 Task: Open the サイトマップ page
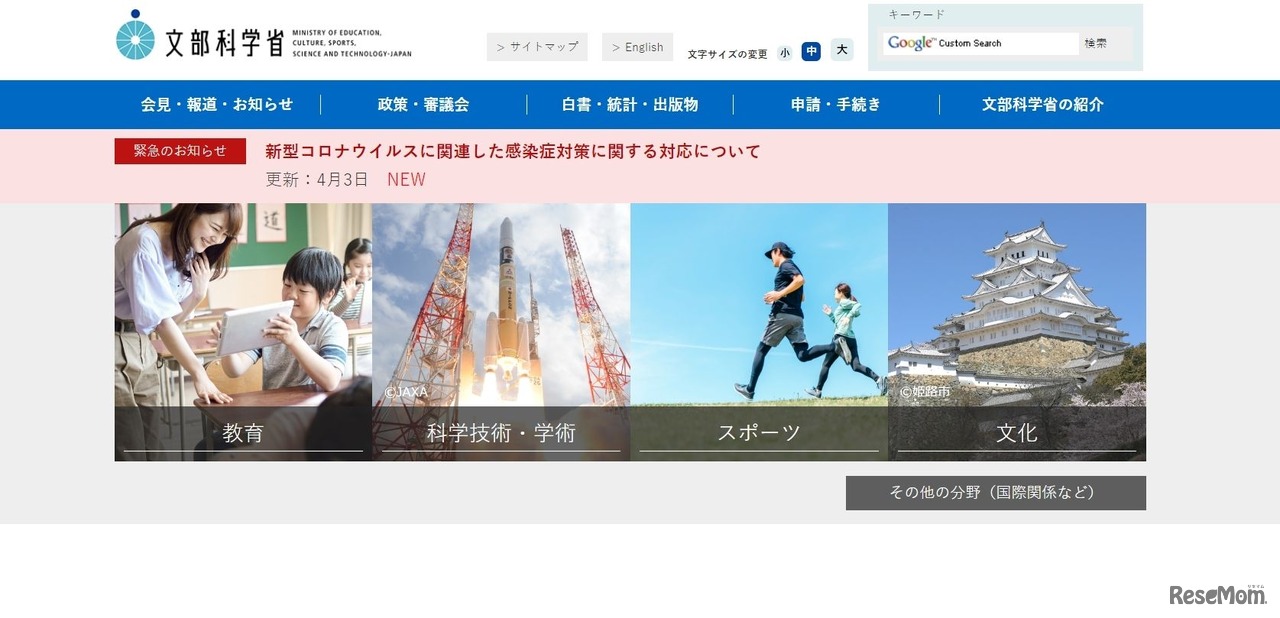pos(537,46)
